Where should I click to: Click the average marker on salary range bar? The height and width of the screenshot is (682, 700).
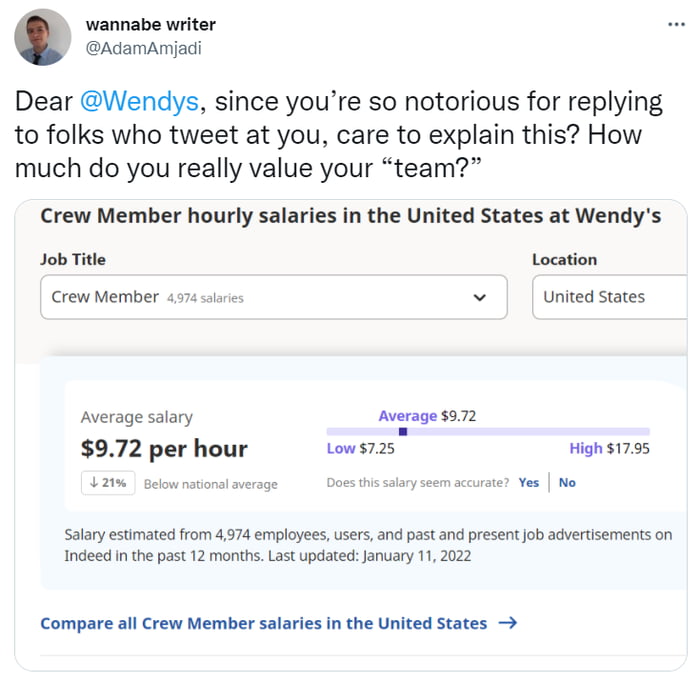coord(403,432)
